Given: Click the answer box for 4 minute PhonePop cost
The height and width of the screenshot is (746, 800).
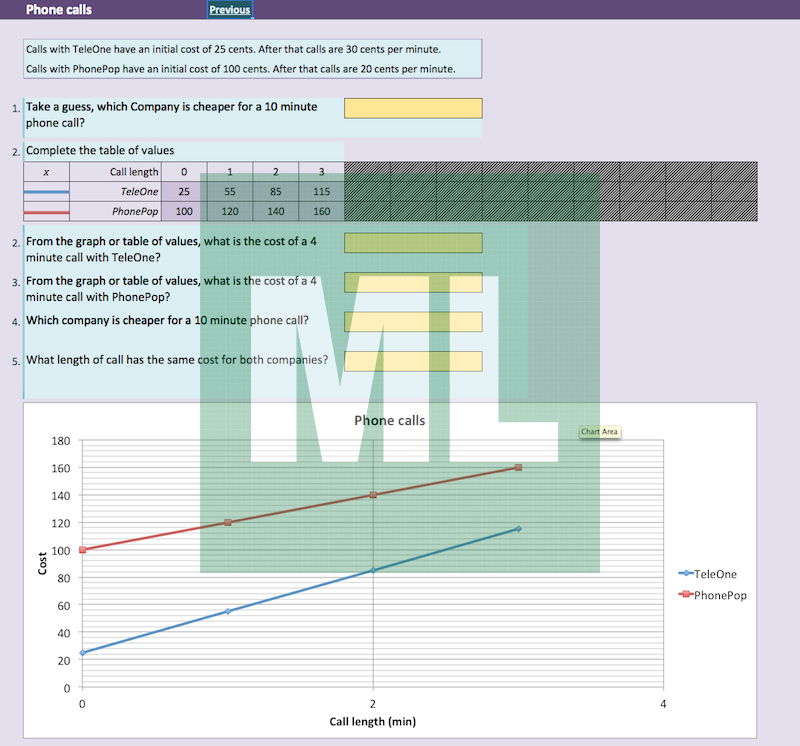Looking at the screenshot, I should pos(413,283).
